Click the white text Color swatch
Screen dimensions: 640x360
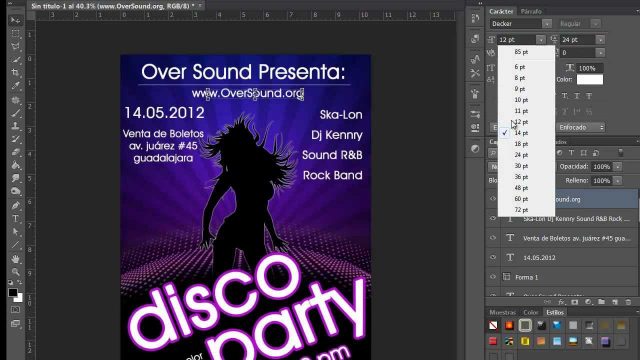[x=589, y=80]
